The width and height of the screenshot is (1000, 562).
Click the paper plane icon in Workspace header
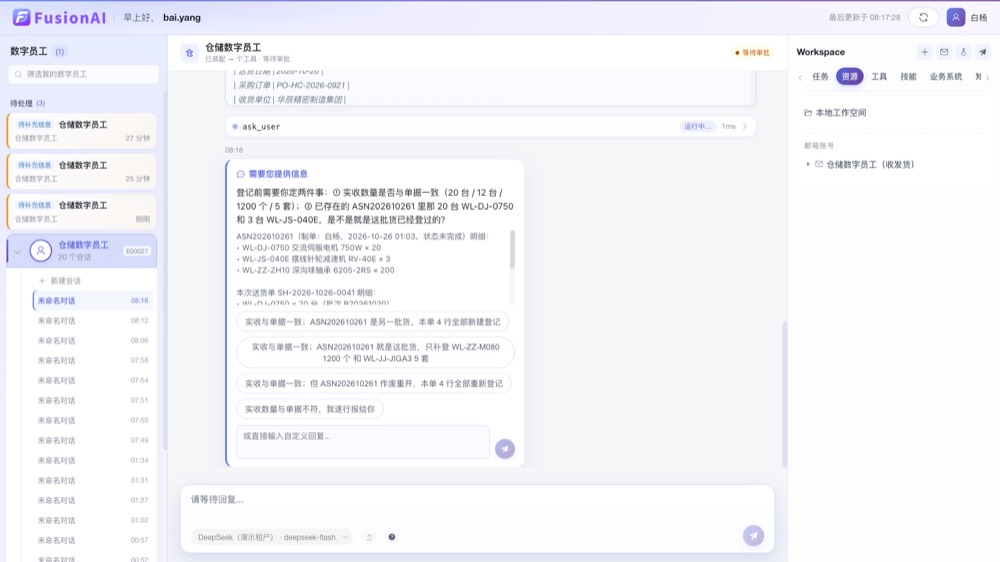(983, 52)
